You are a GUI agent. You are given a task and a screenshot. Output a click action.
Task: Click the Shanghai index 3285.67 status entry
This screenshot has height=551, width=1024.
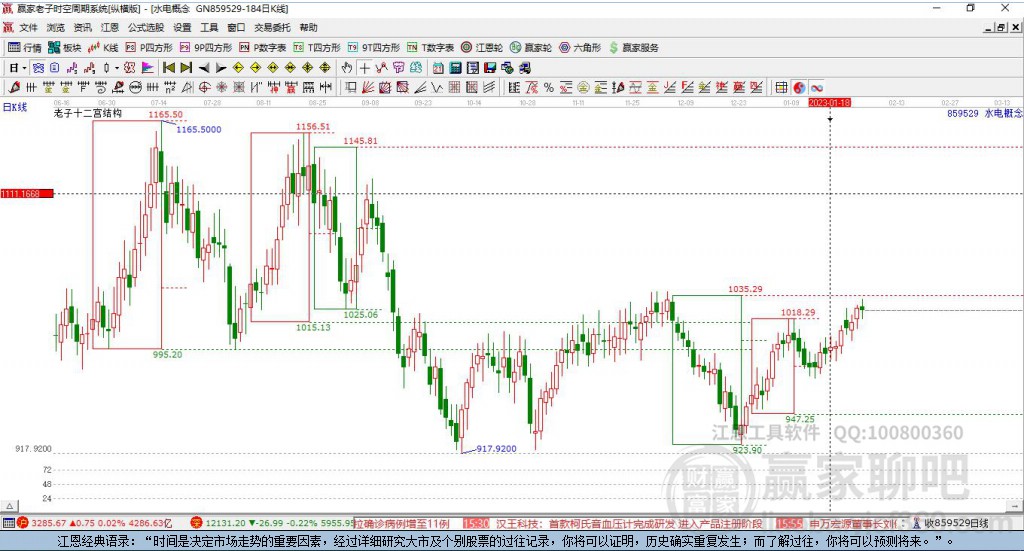(95, 523)
